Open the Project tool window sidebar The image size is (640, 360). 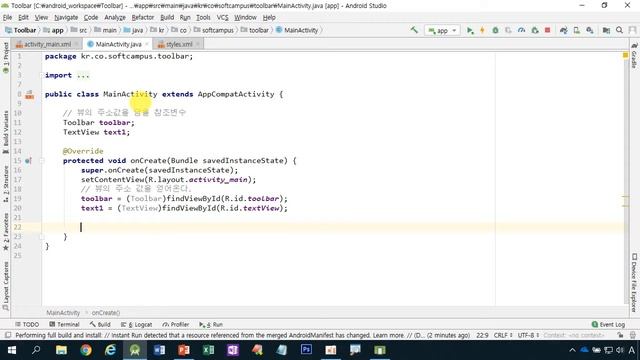6,57
